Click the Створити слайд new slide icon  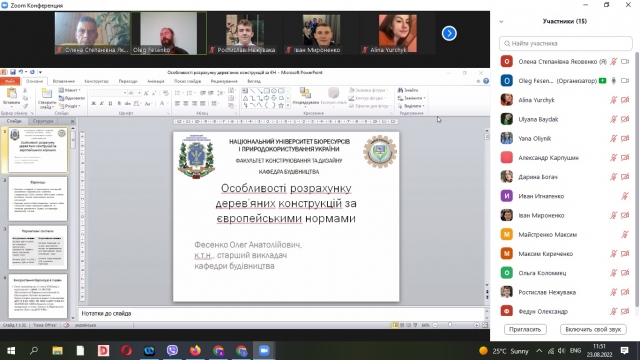(47, 94)
